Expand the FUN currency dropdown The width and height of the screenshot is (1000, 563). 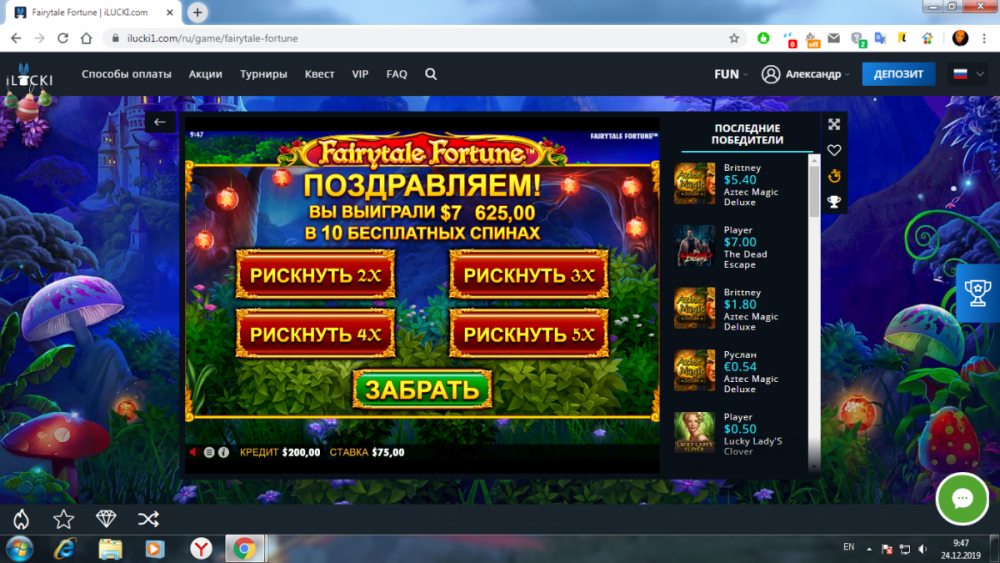[731, 74]
